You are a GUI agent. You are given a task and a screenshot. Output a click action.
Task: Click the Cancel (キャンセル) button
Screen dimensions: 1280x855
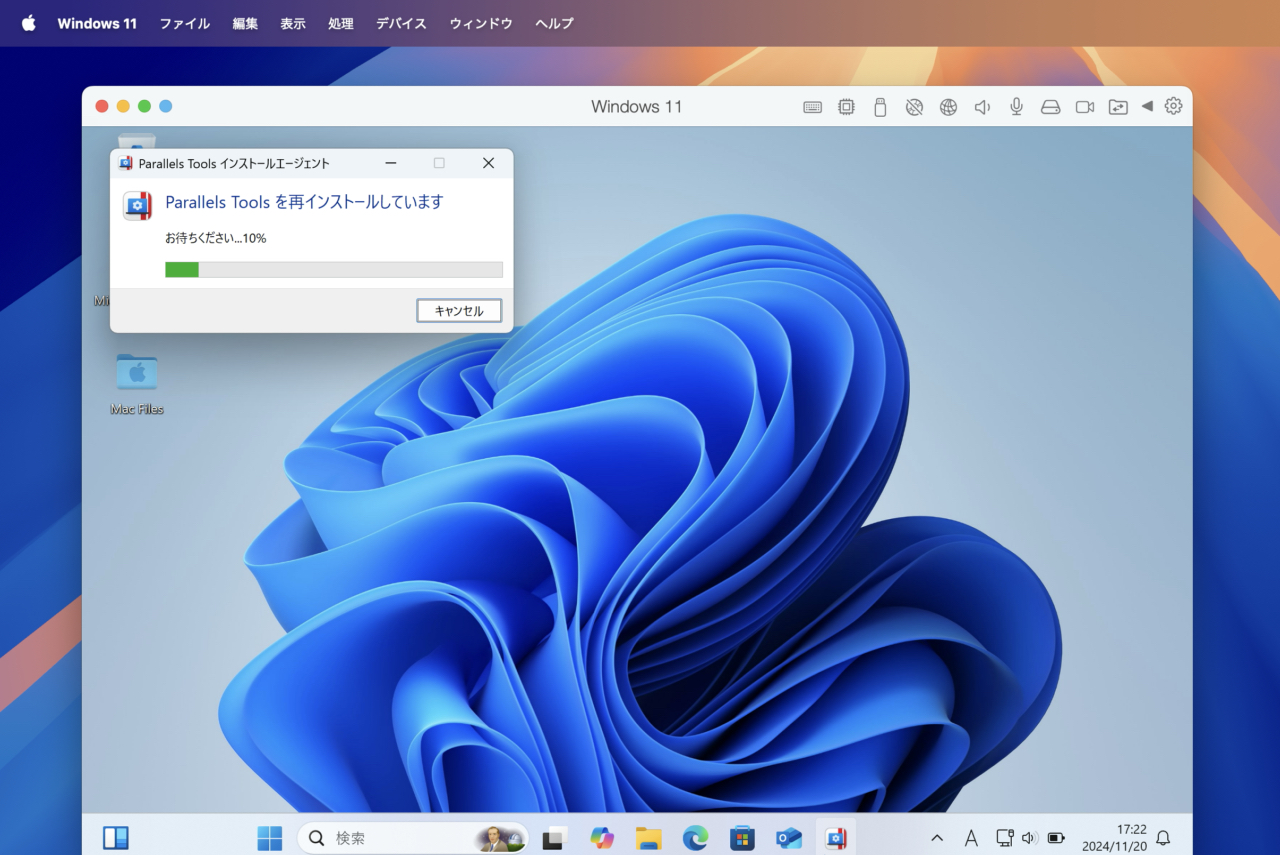click(x=459, y=311)
